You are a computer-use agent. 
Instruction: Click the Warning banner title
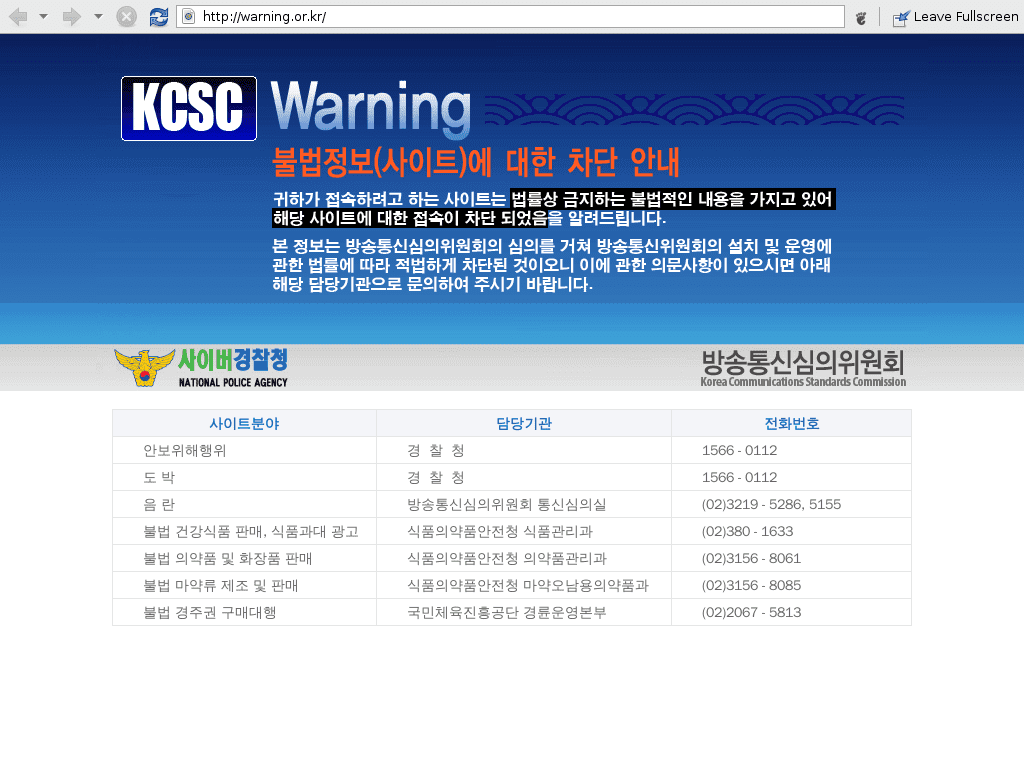click(x=370, y=108)
